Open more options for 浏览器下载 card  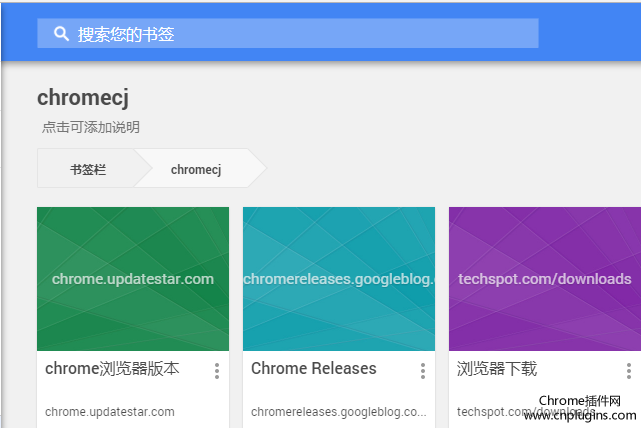tap(629, 371)
